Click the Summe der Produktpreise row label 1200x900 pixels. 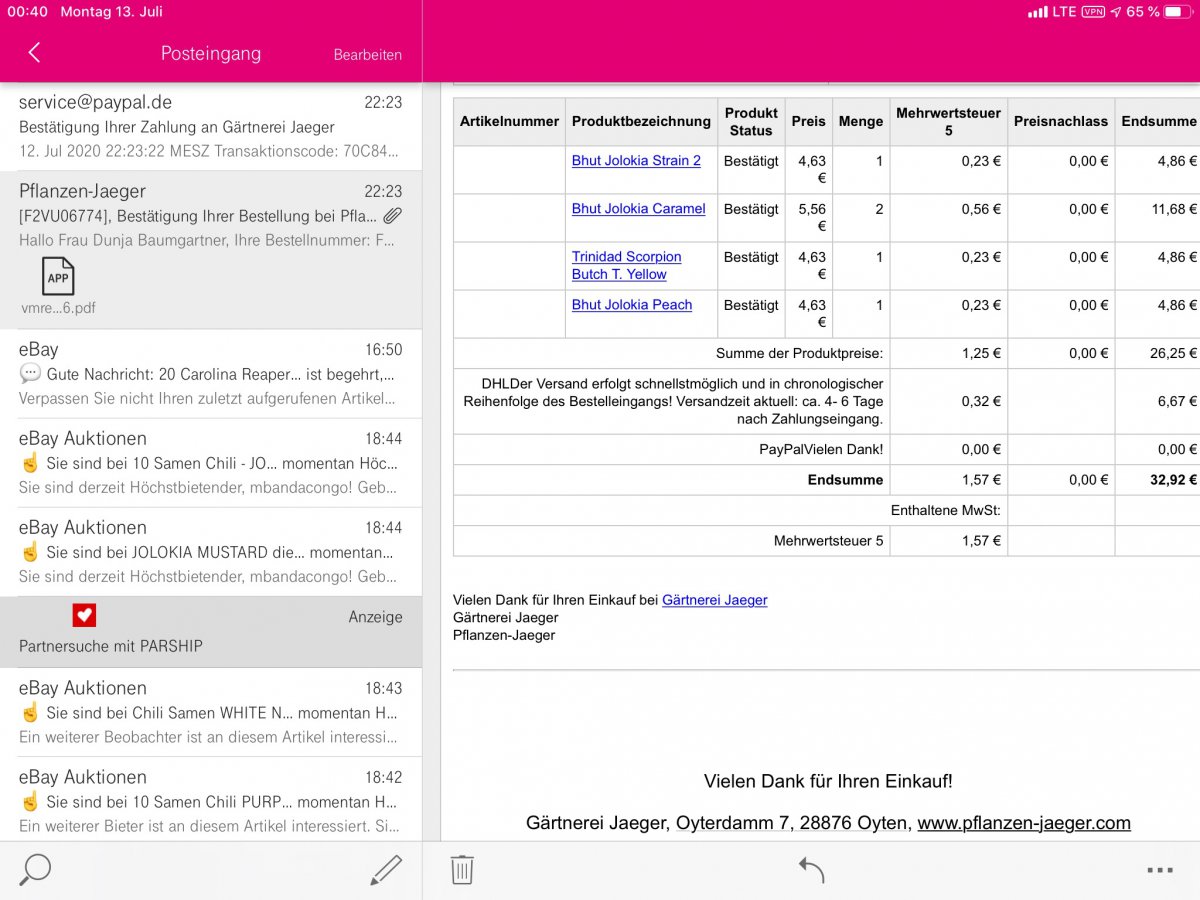point(800,353)
